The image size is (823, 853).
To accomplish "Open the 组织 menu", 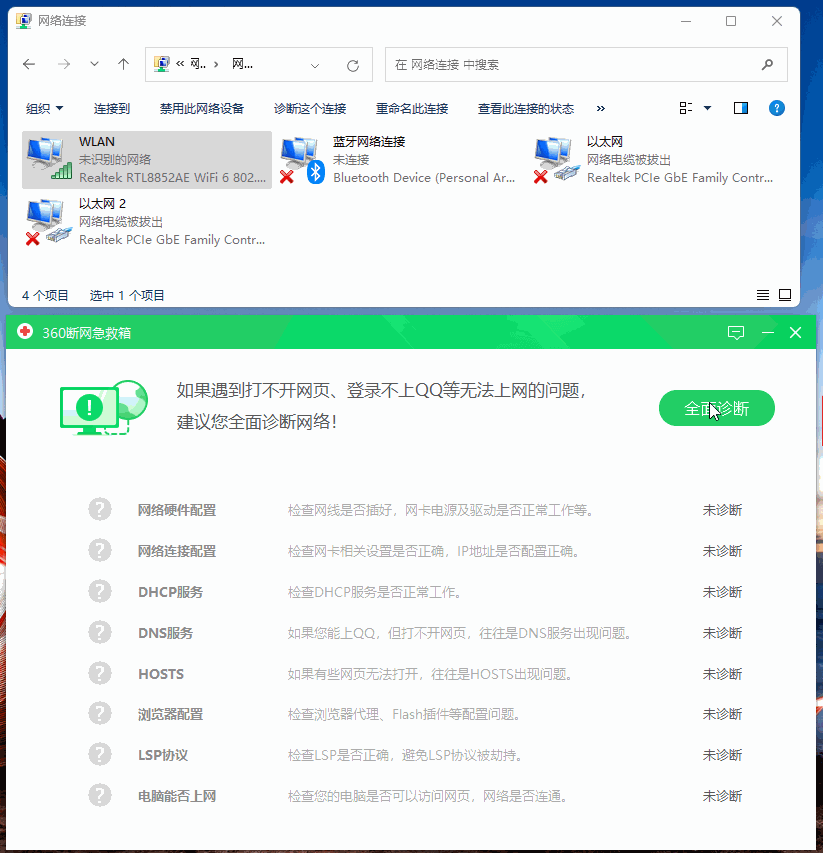I will coord(44,109).
